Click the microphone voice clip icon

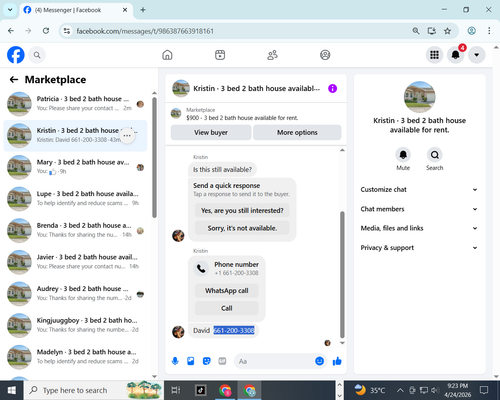tap(175, 361)
